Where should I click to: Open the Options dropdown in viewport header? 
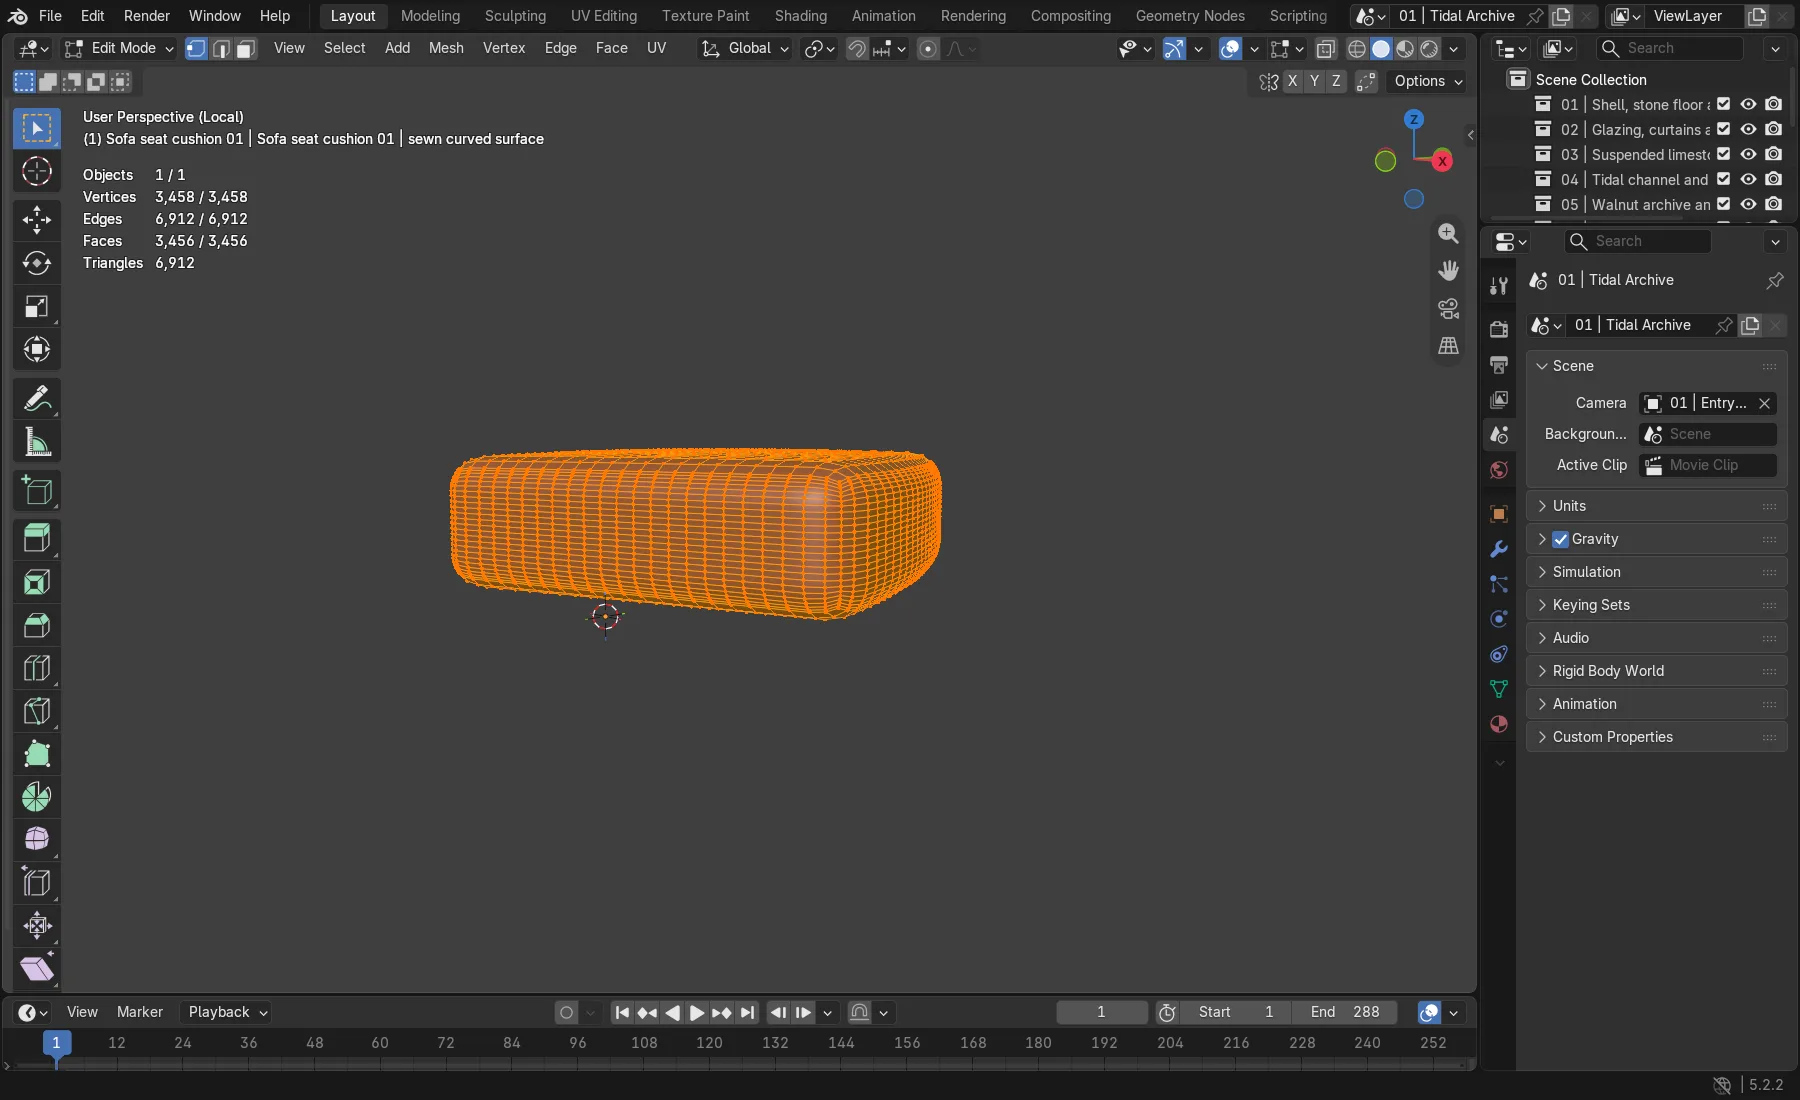pos(1428,81)
